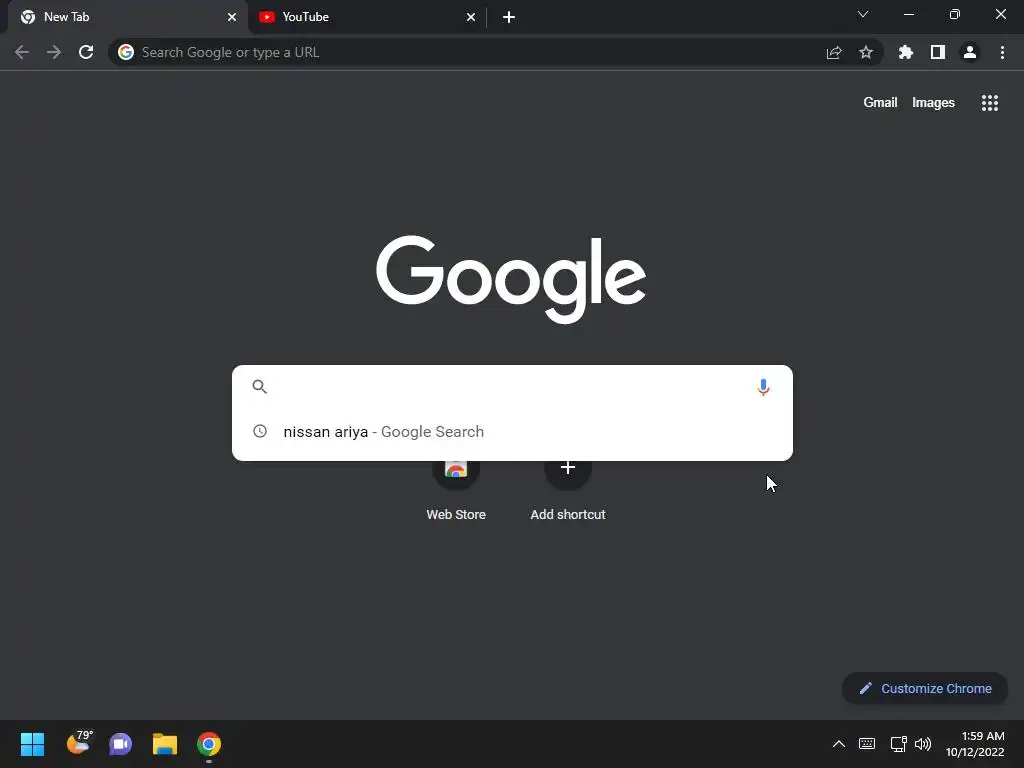Bookmark this tab with star icon
Viewport: 1024px width, 768px height.
click(866, 52)
